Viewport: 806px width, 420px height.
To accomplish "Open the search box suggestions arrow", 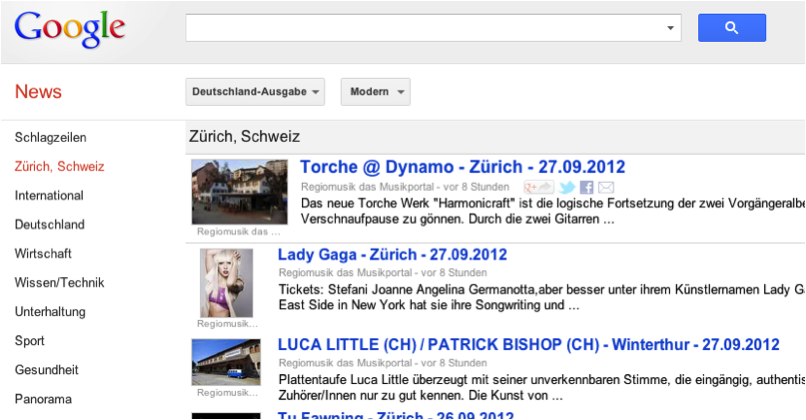I will tap(670, 28).
